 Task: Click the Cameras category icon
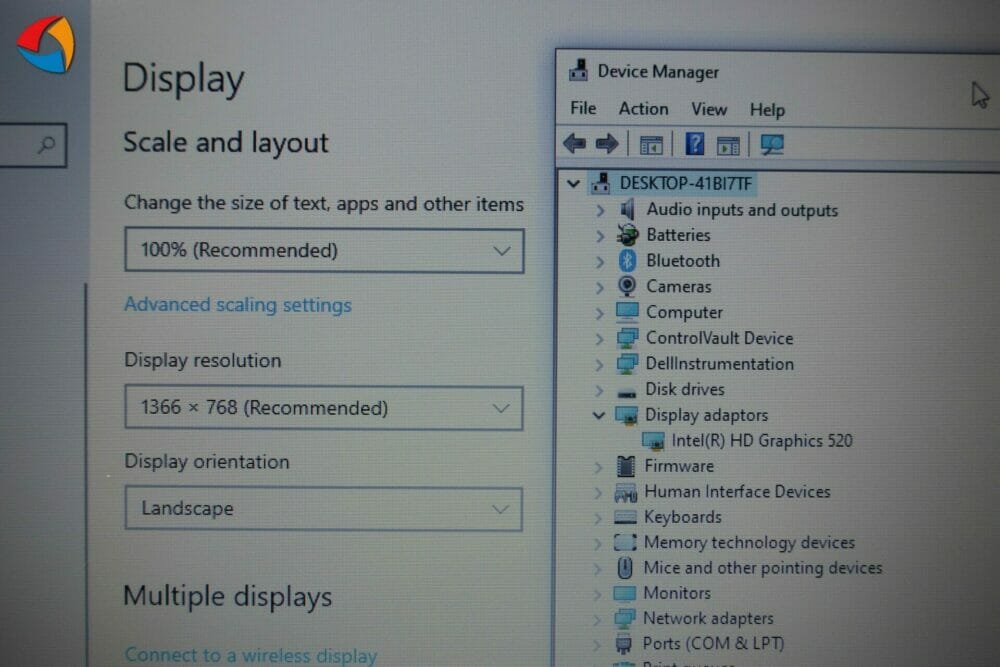[x=628, y=286]
